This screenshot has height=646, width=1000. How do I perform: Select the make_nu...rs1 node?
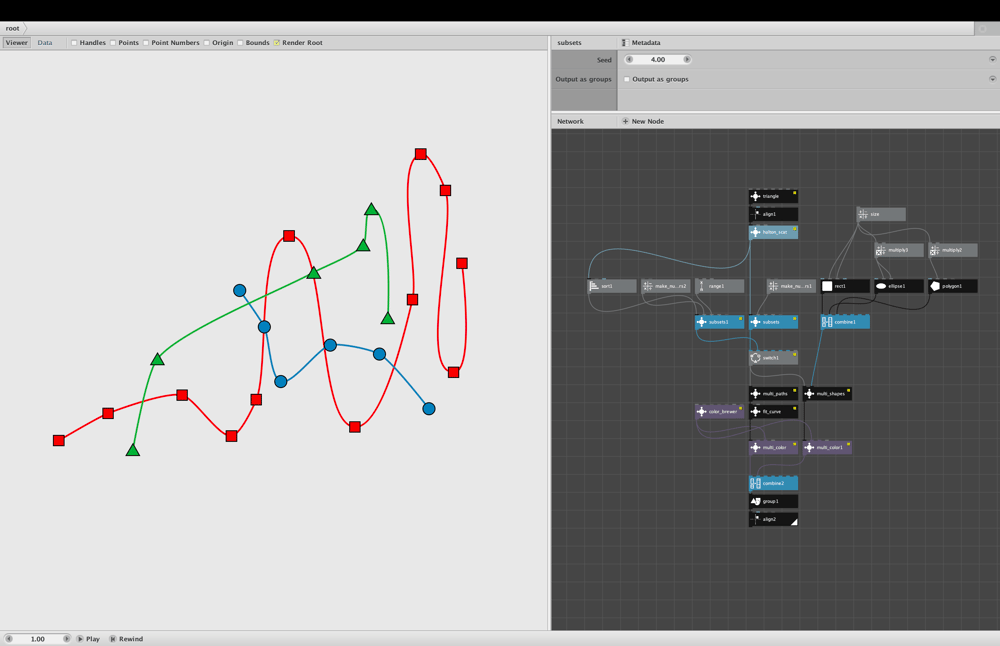coord(791,286)
